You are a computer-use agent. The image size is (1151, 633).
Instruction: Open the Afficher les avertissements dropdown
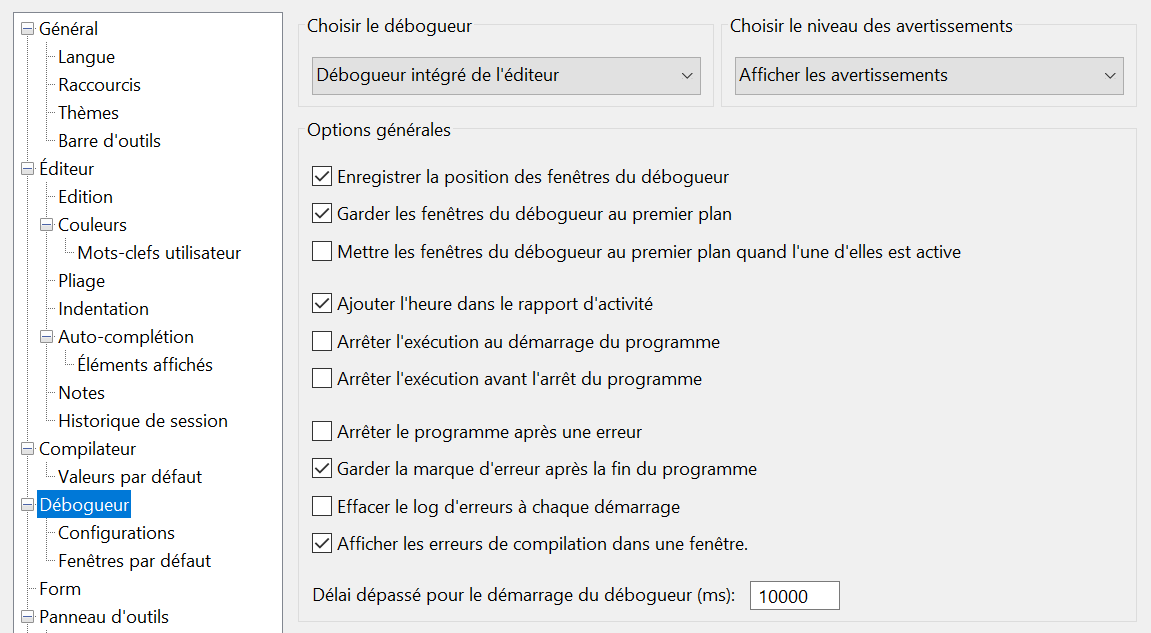tap(929, 76)
